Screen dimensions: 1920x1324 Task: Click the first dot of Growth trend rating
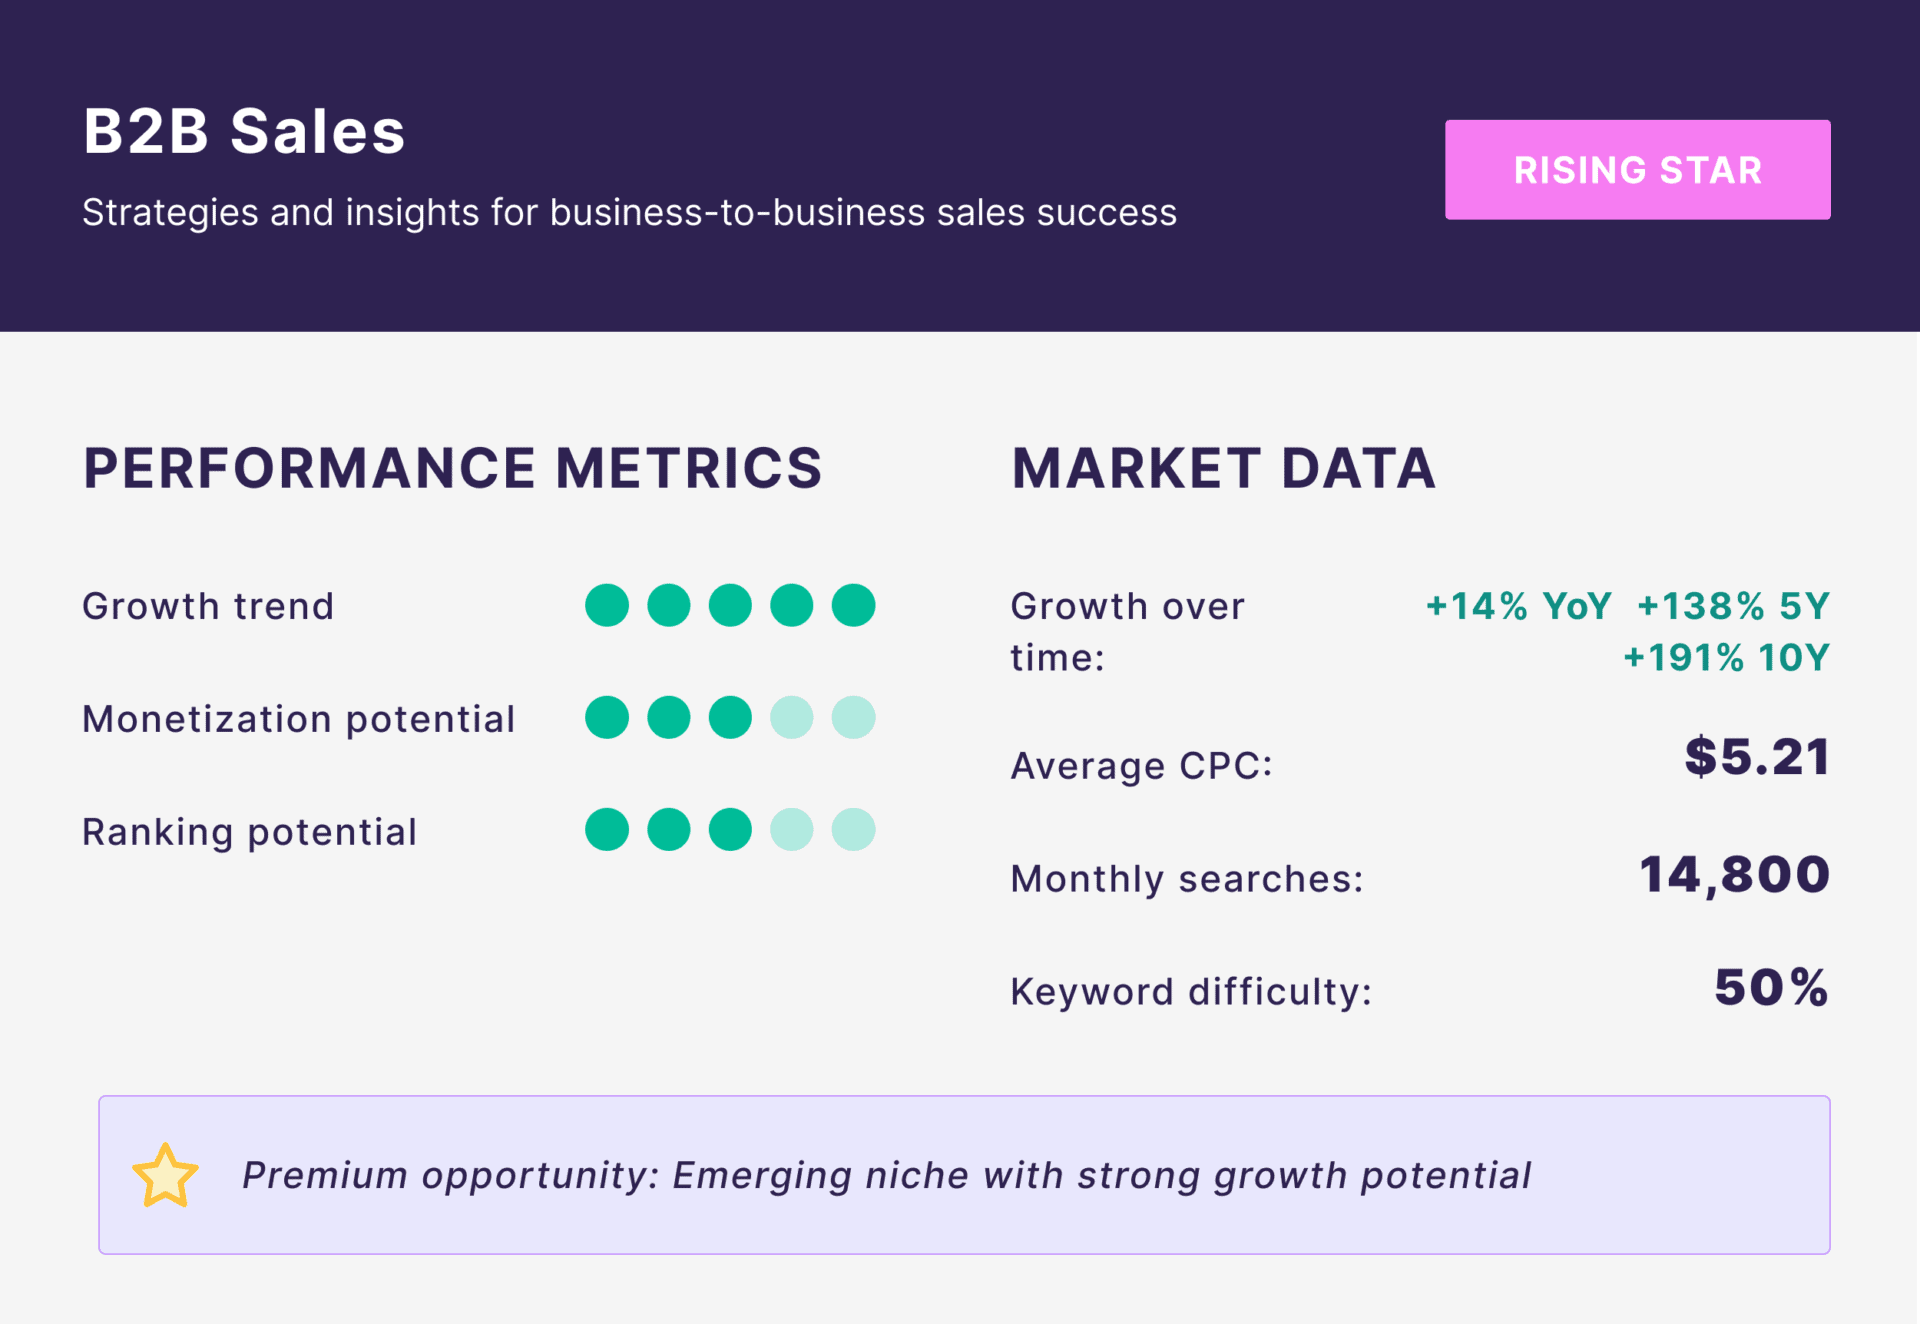click(607, 606)
